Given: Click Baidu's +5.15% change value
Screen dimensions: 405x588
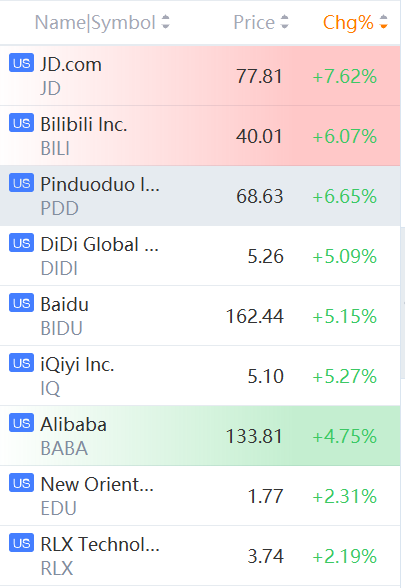Looking at the screenshot, I should coord(345,316).
